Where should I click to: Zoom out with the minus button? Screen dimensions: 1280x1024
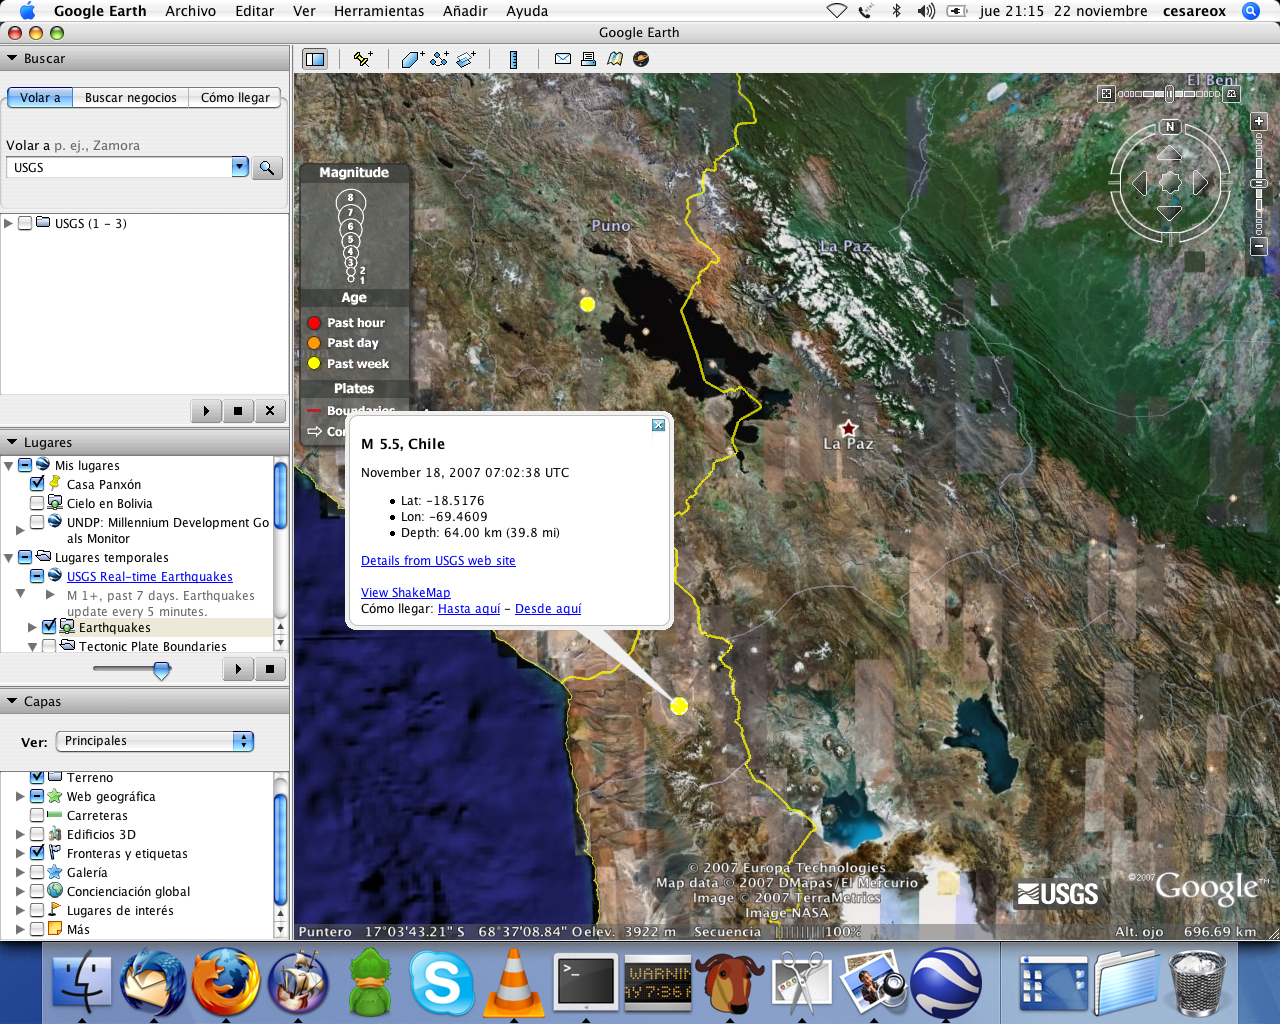[x=1259, y=246]
